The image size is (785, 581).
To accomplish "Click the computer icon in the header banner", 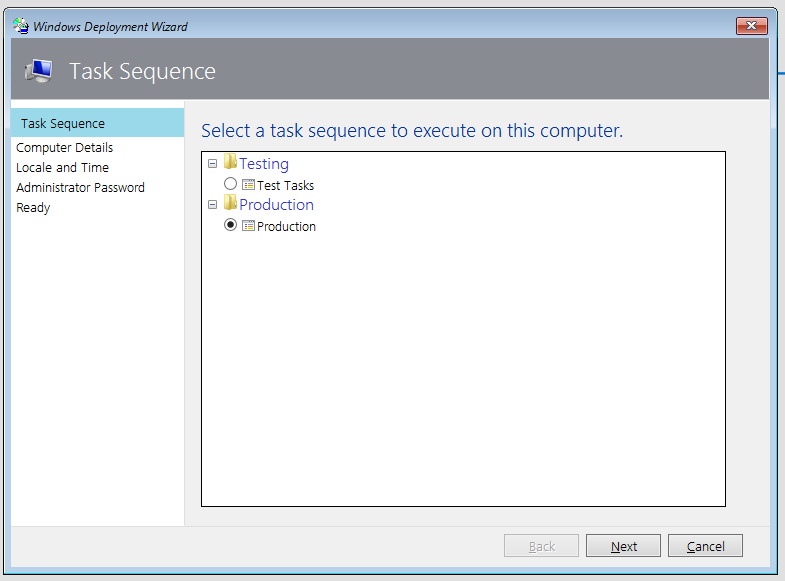I will coord(39,71).
